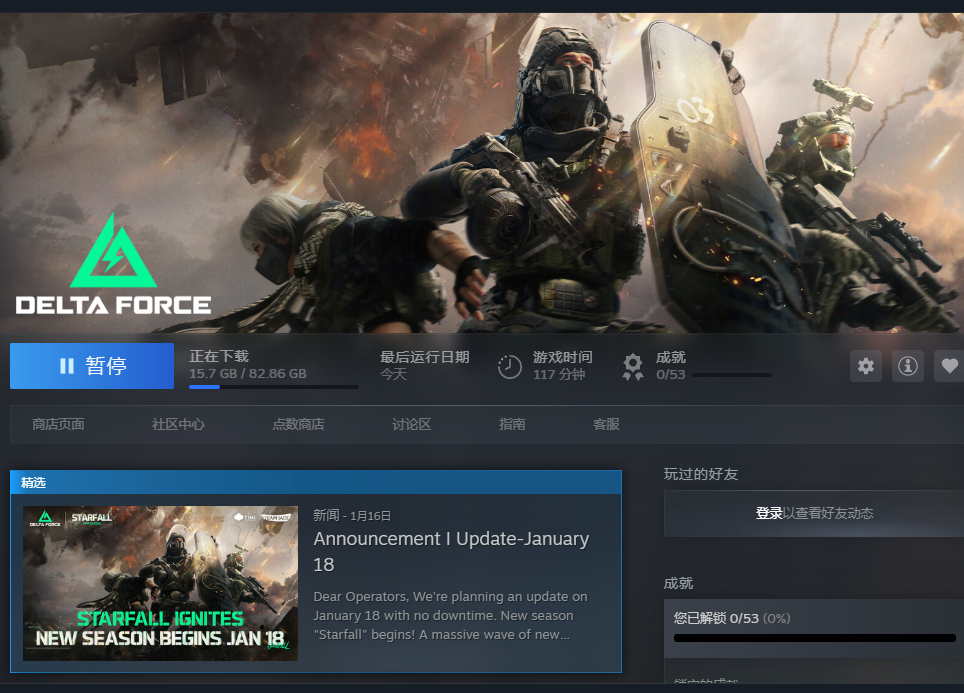
Task: Select the 客服 support tab
Action: 606,424
